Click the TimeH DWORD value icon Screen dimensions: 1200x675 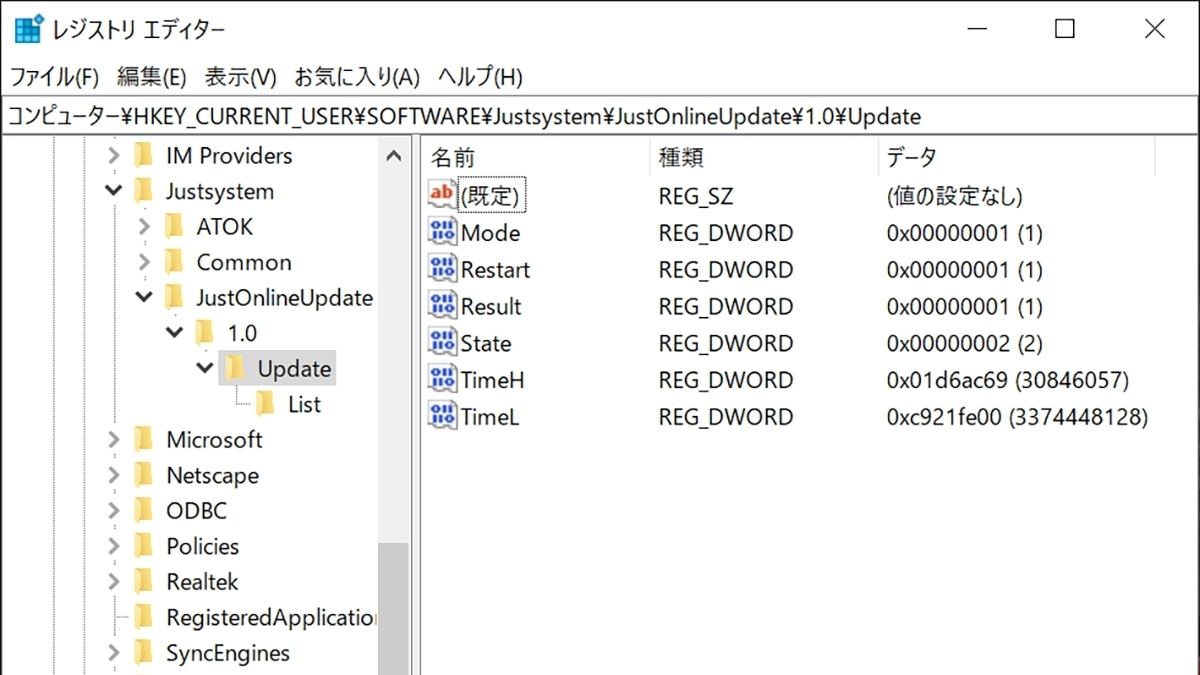coord(442,380)
